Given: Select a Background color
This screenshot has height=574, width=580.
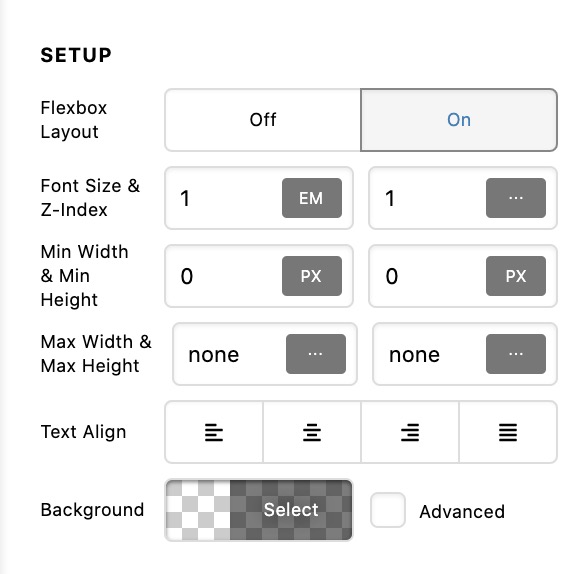Looking at the screenshot, I should pyautogui.click(x=291, y=510).
